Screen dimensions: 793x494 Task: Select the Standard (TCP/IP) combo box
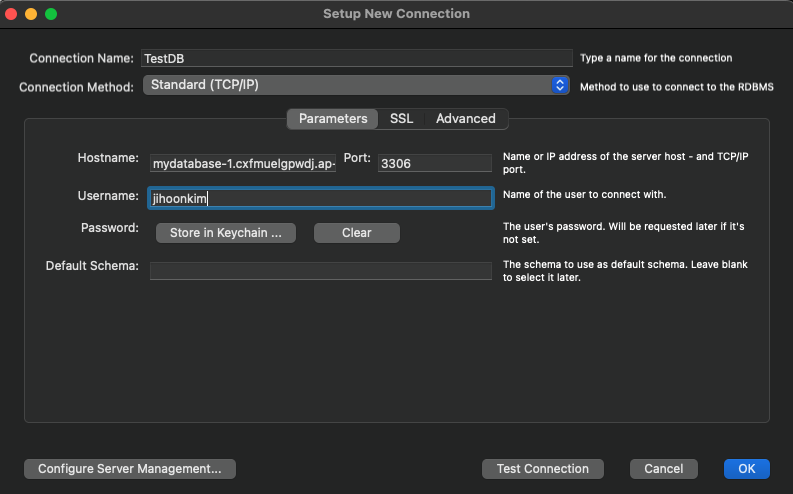point(356,85)
